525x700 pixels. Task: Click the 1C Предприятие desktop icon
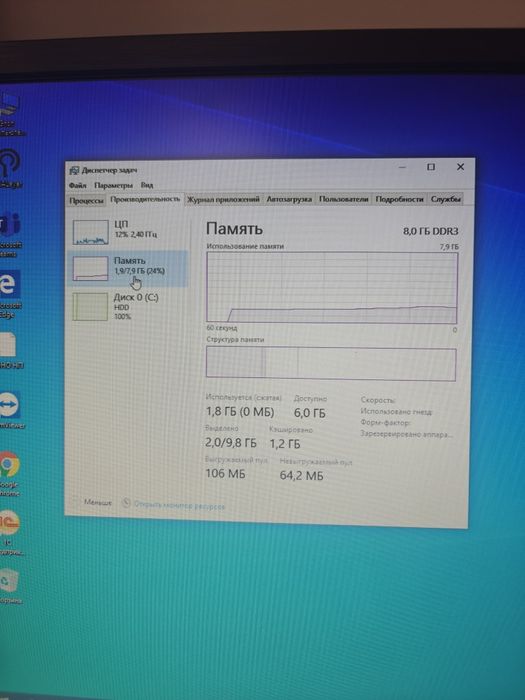(x=10, y=532)
